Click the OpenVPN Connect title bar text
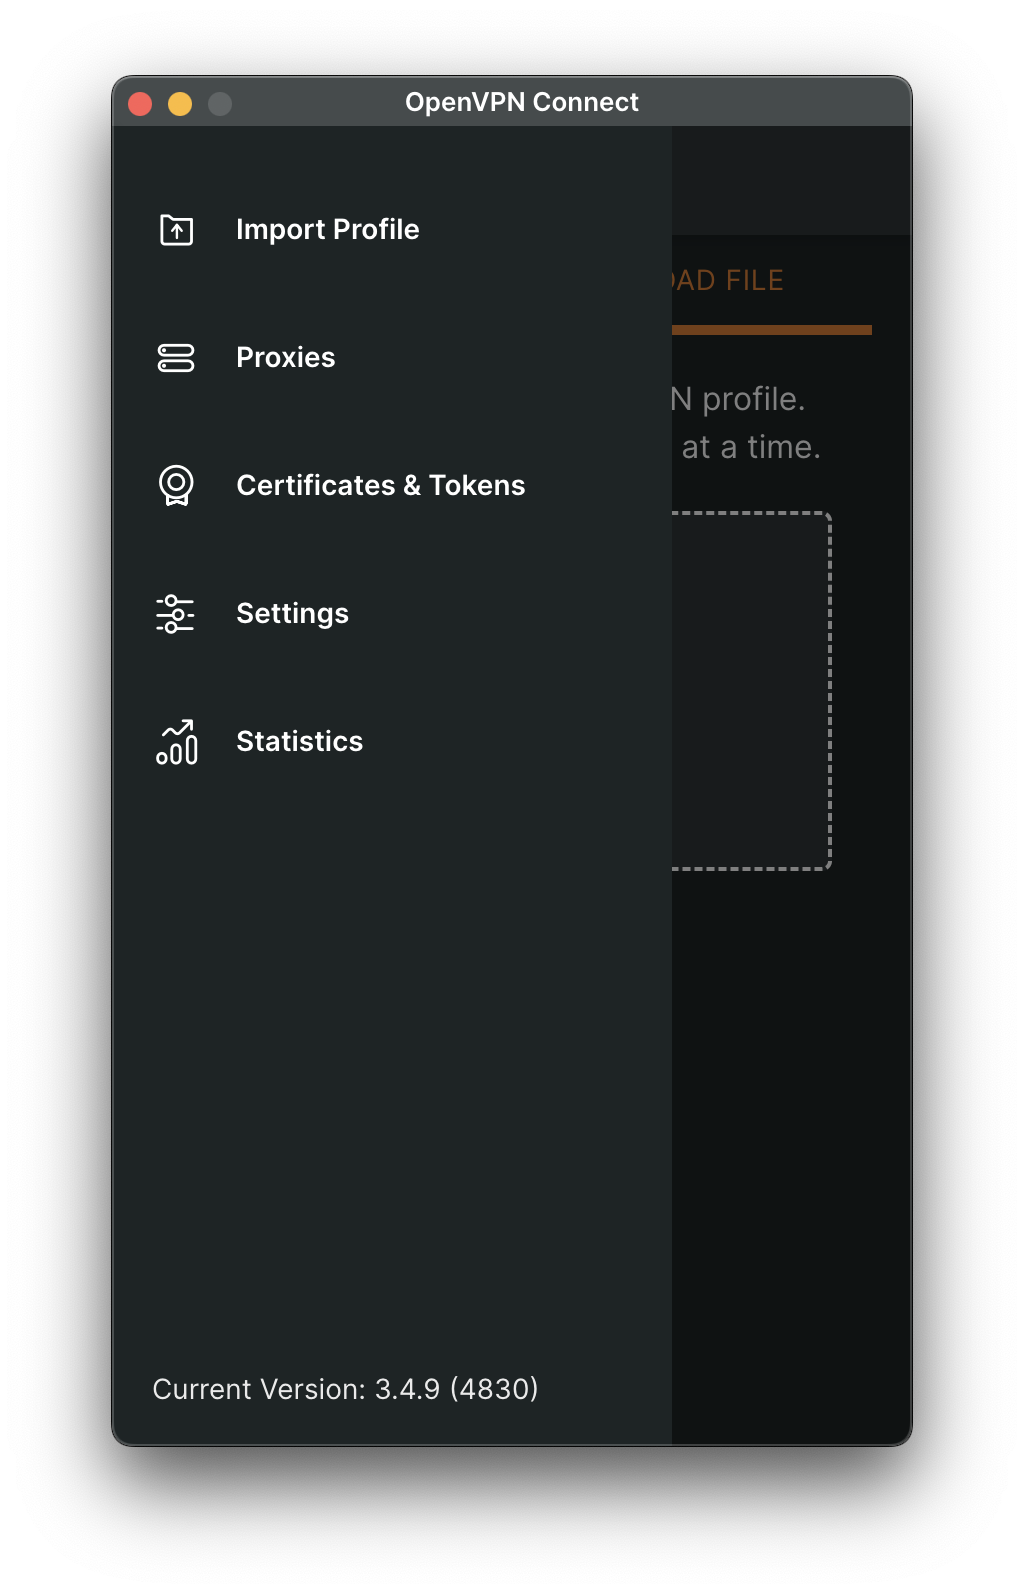The width and height of the screenshot is (1024, 1594). tap(521, 102)
